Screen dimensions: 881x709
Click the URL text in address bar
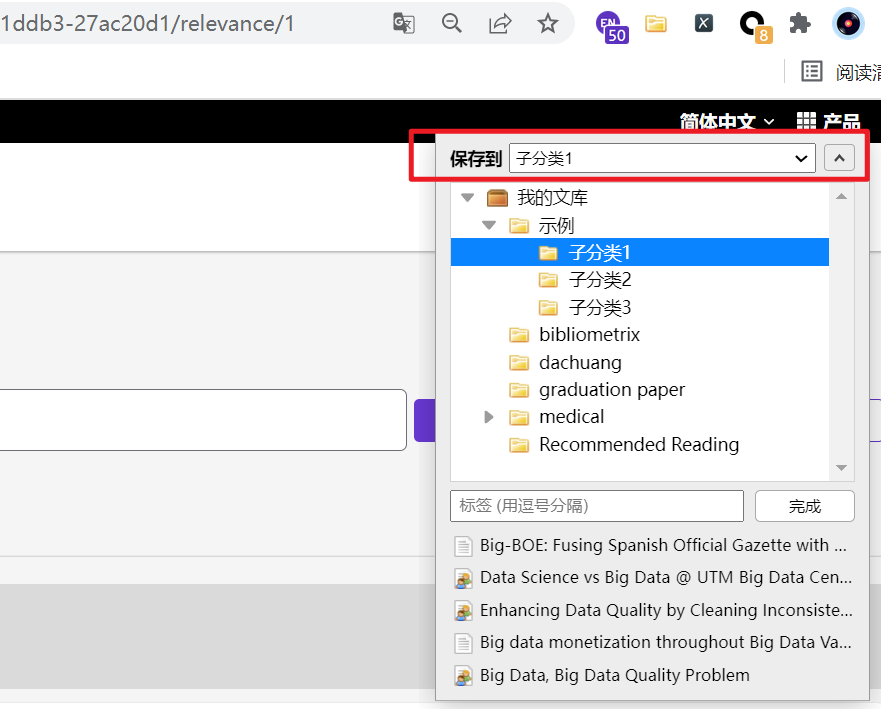(147, 24)
